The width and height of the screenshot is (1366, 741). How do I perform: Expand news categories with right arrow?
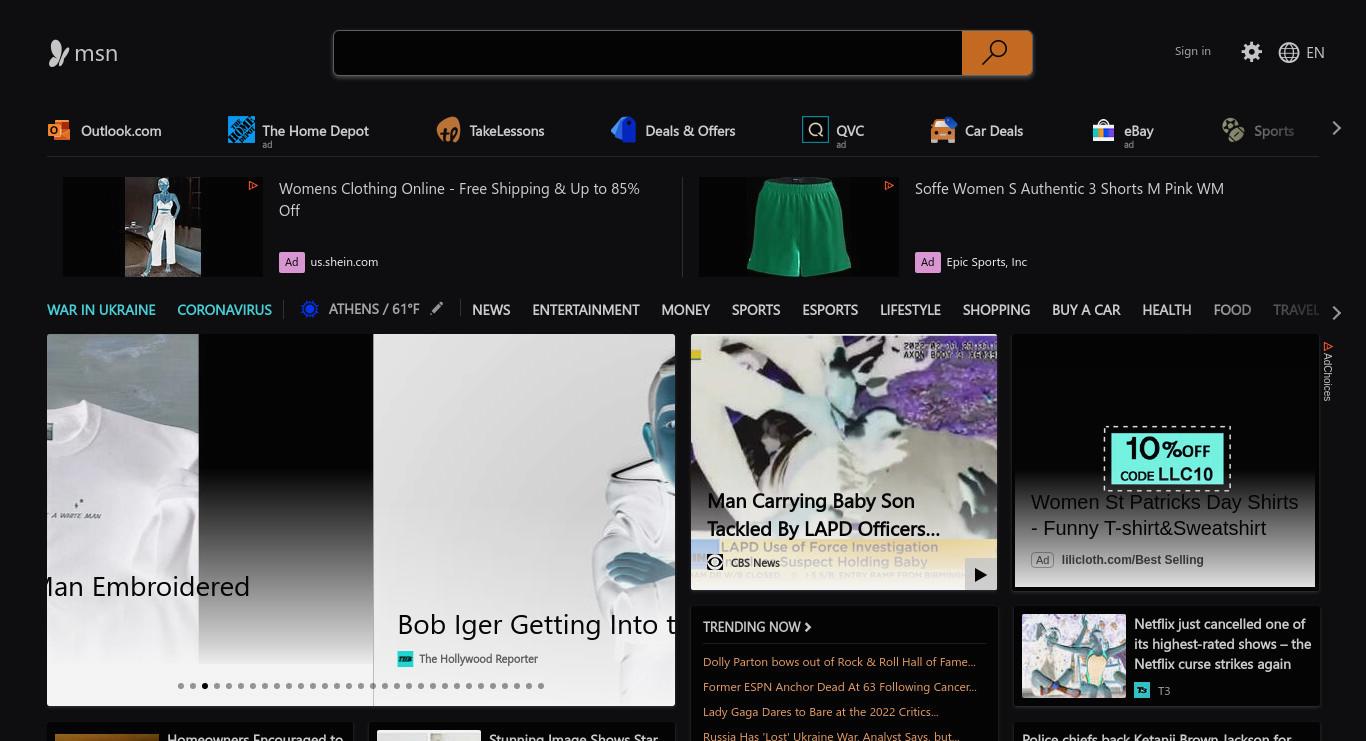[x=1337, y=312]
